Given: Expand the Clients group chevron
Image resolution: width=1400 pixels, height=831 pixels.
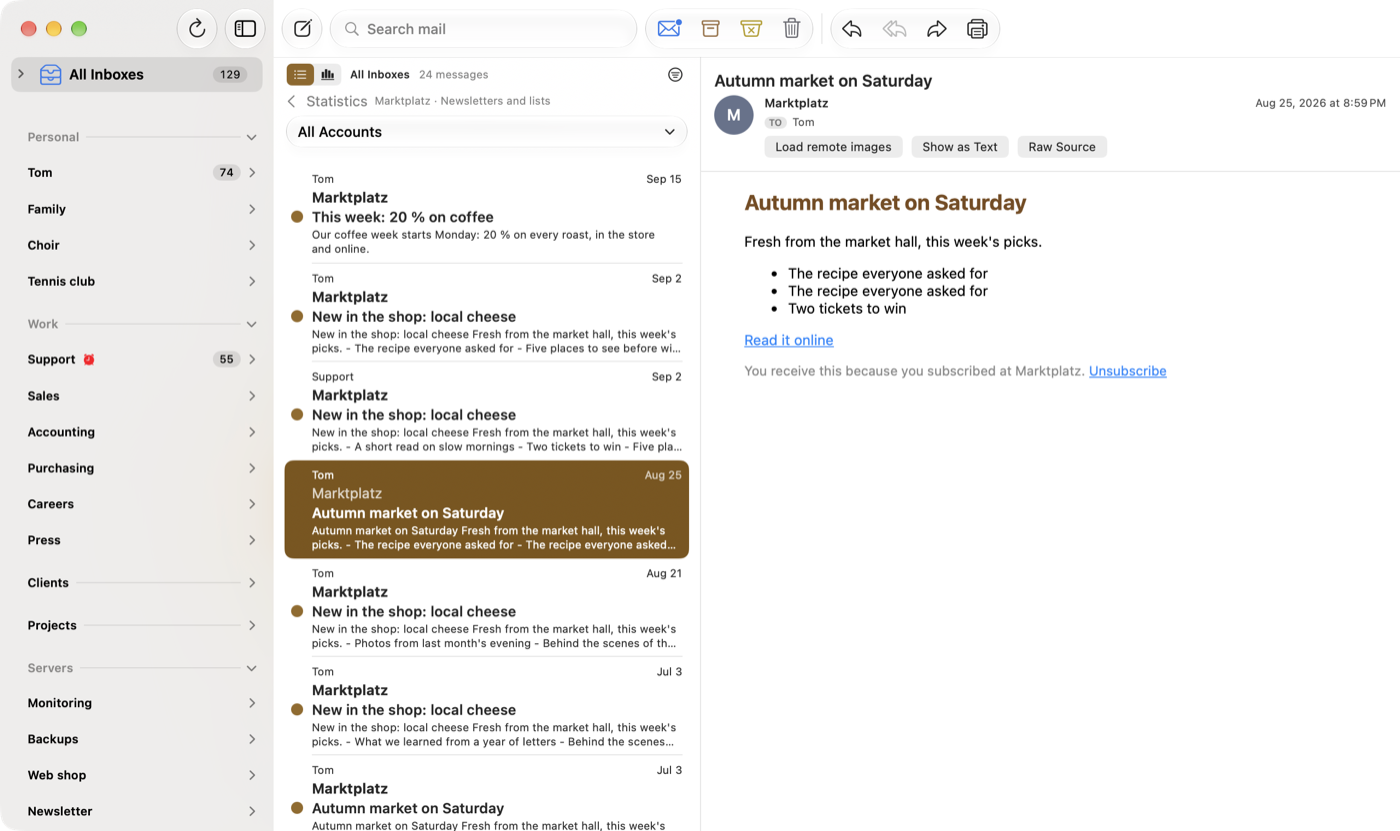Looking at the screenshot, I should click(x=252, y=583).
